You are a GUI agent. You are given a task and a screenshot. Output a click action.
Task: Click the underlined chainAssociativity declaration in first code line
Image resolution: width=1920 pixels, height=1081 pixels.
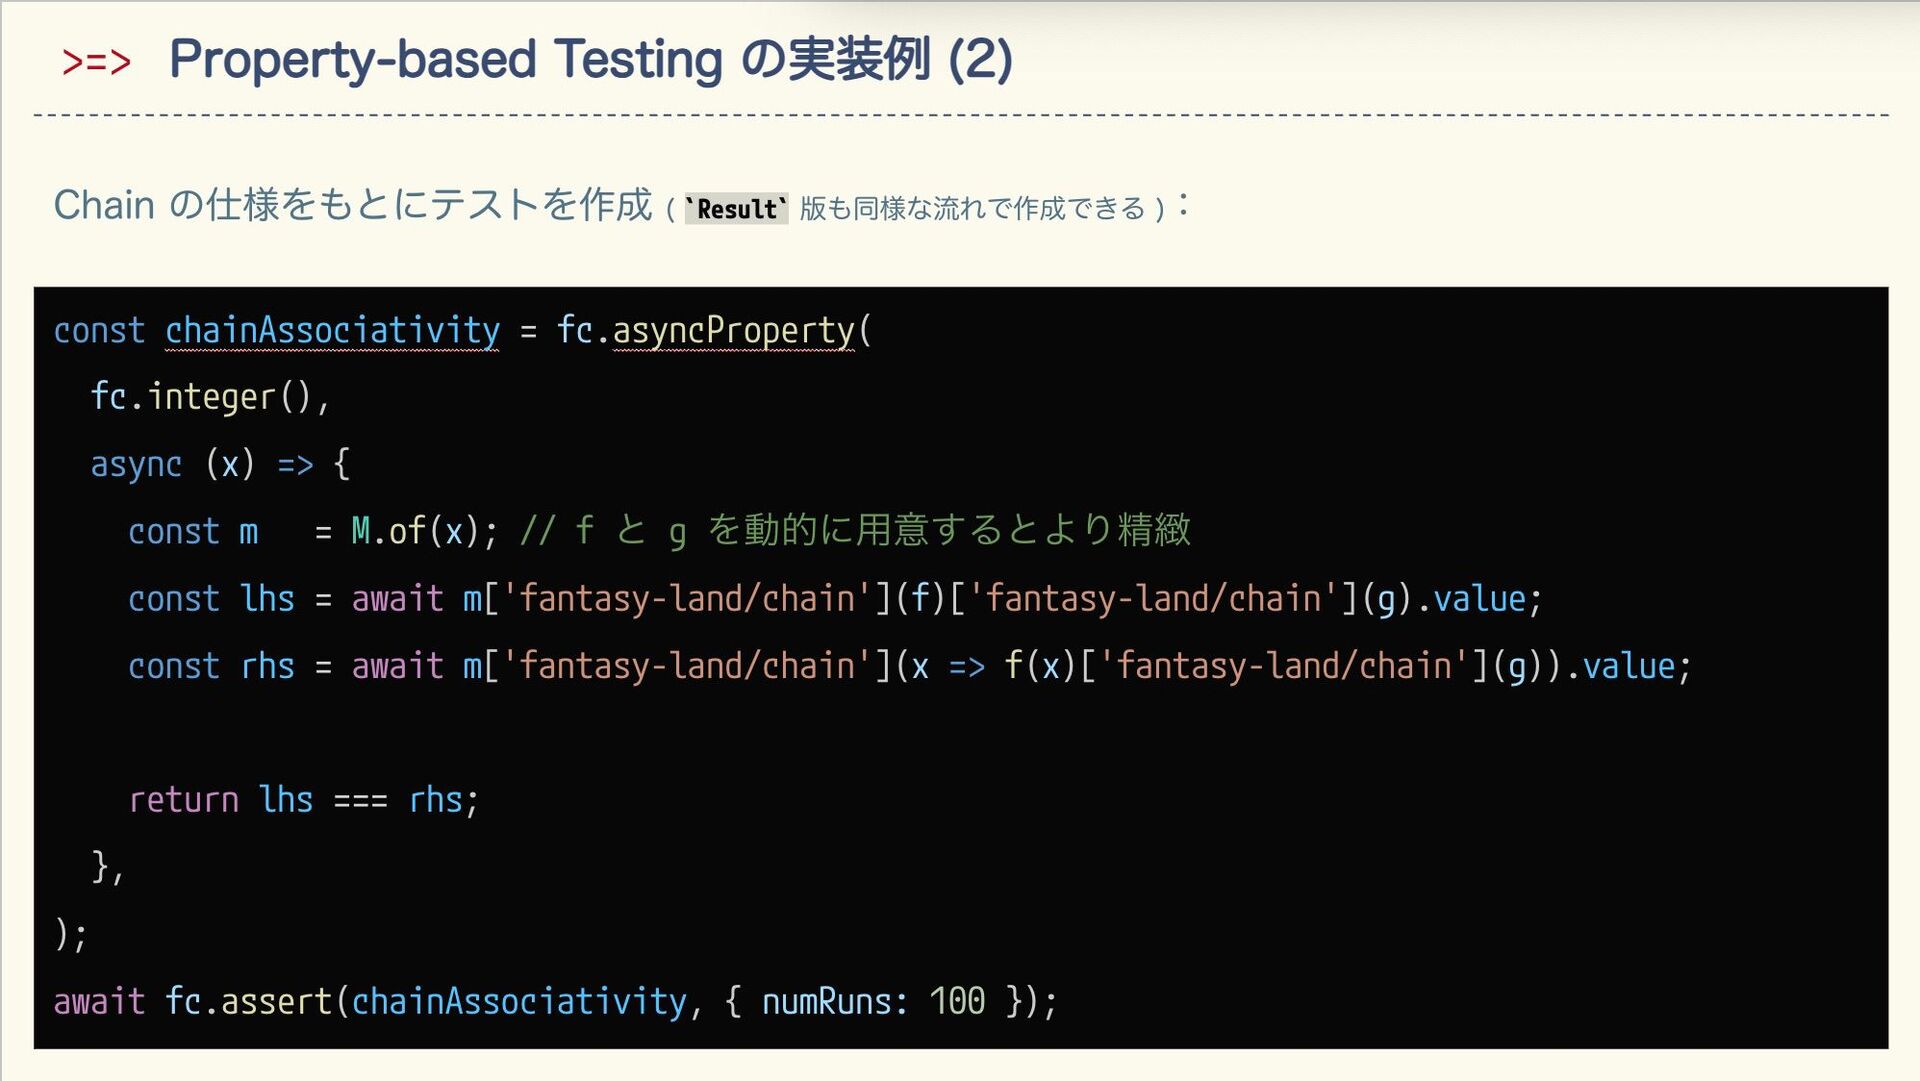click(x=332, y=330)
